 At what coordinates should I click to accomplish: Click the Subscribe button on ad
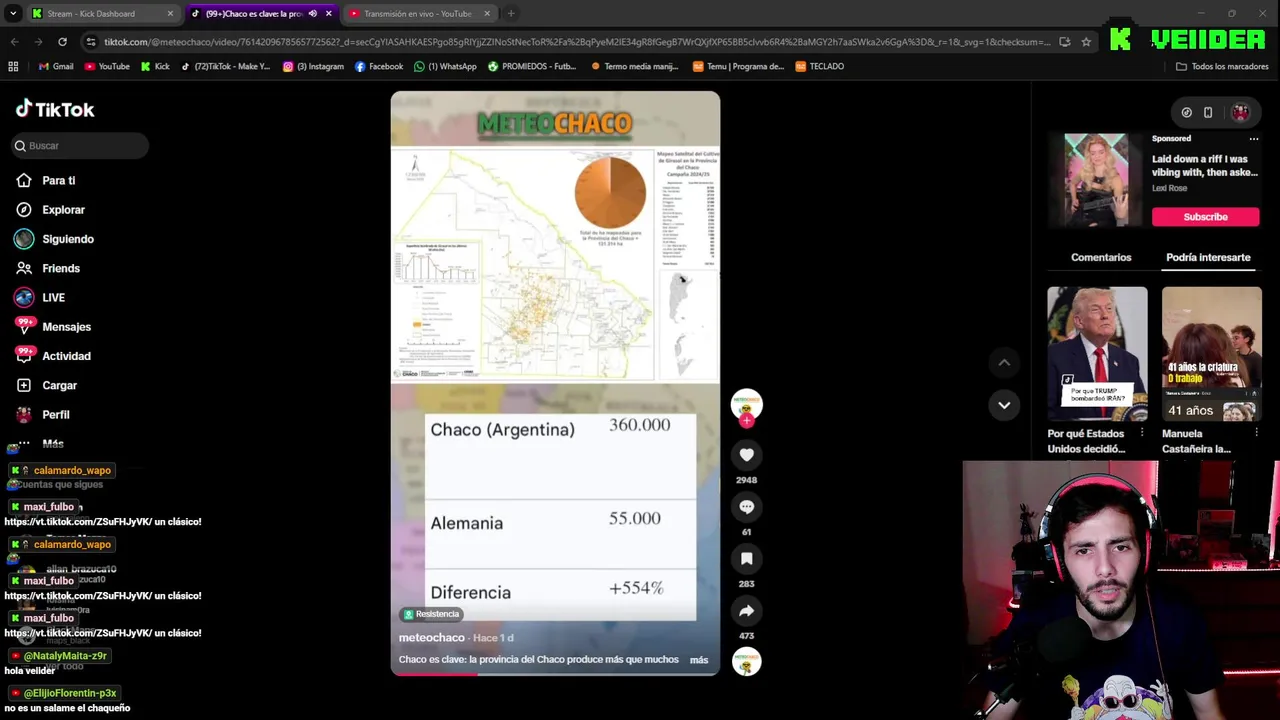coord(1205,217)
